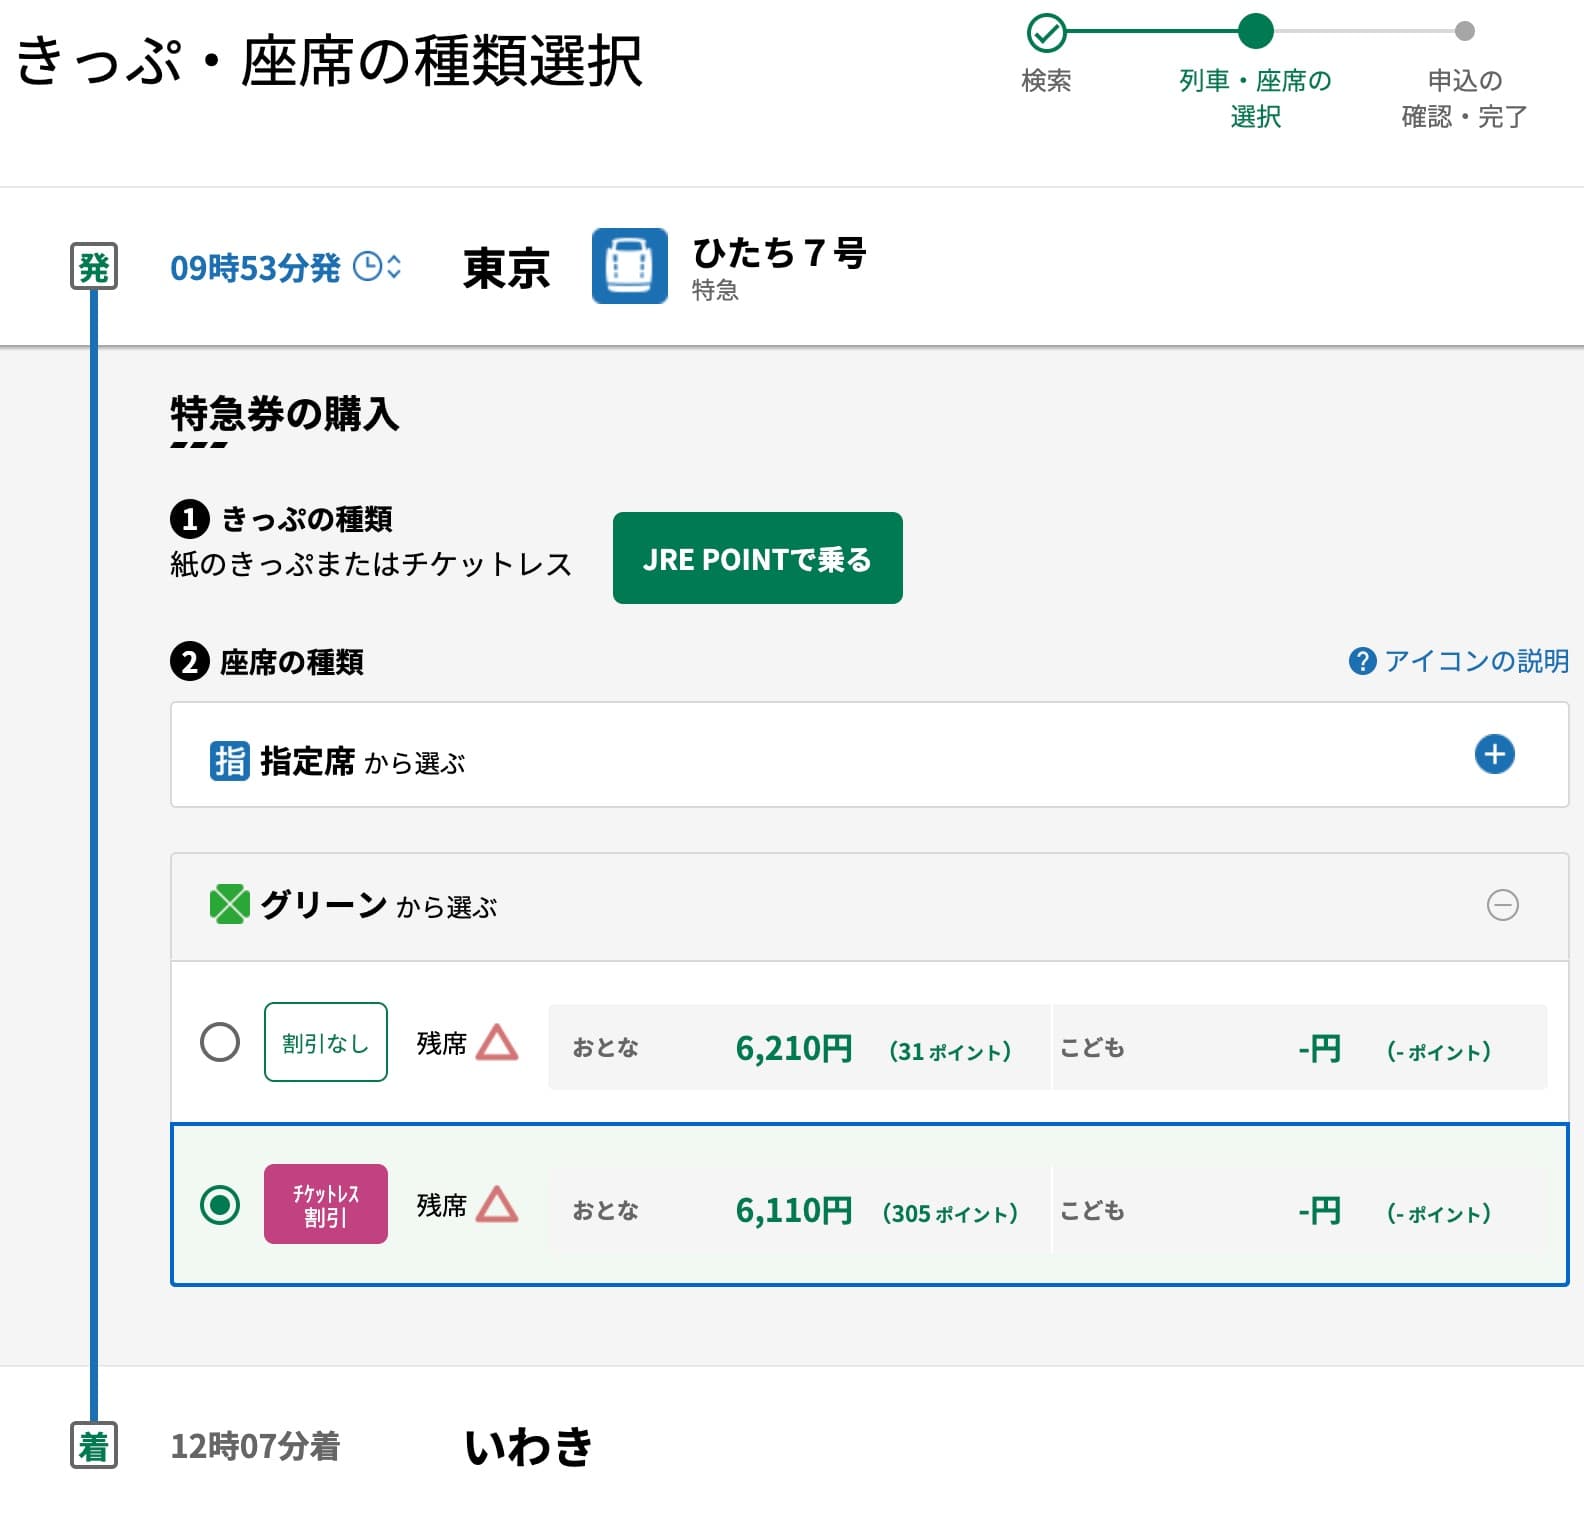Collapse グリーンから選ぶ with the minus icon
Viewport: 1584px width, 1518px height.
pyautogui.click(x=1502, y=905)
